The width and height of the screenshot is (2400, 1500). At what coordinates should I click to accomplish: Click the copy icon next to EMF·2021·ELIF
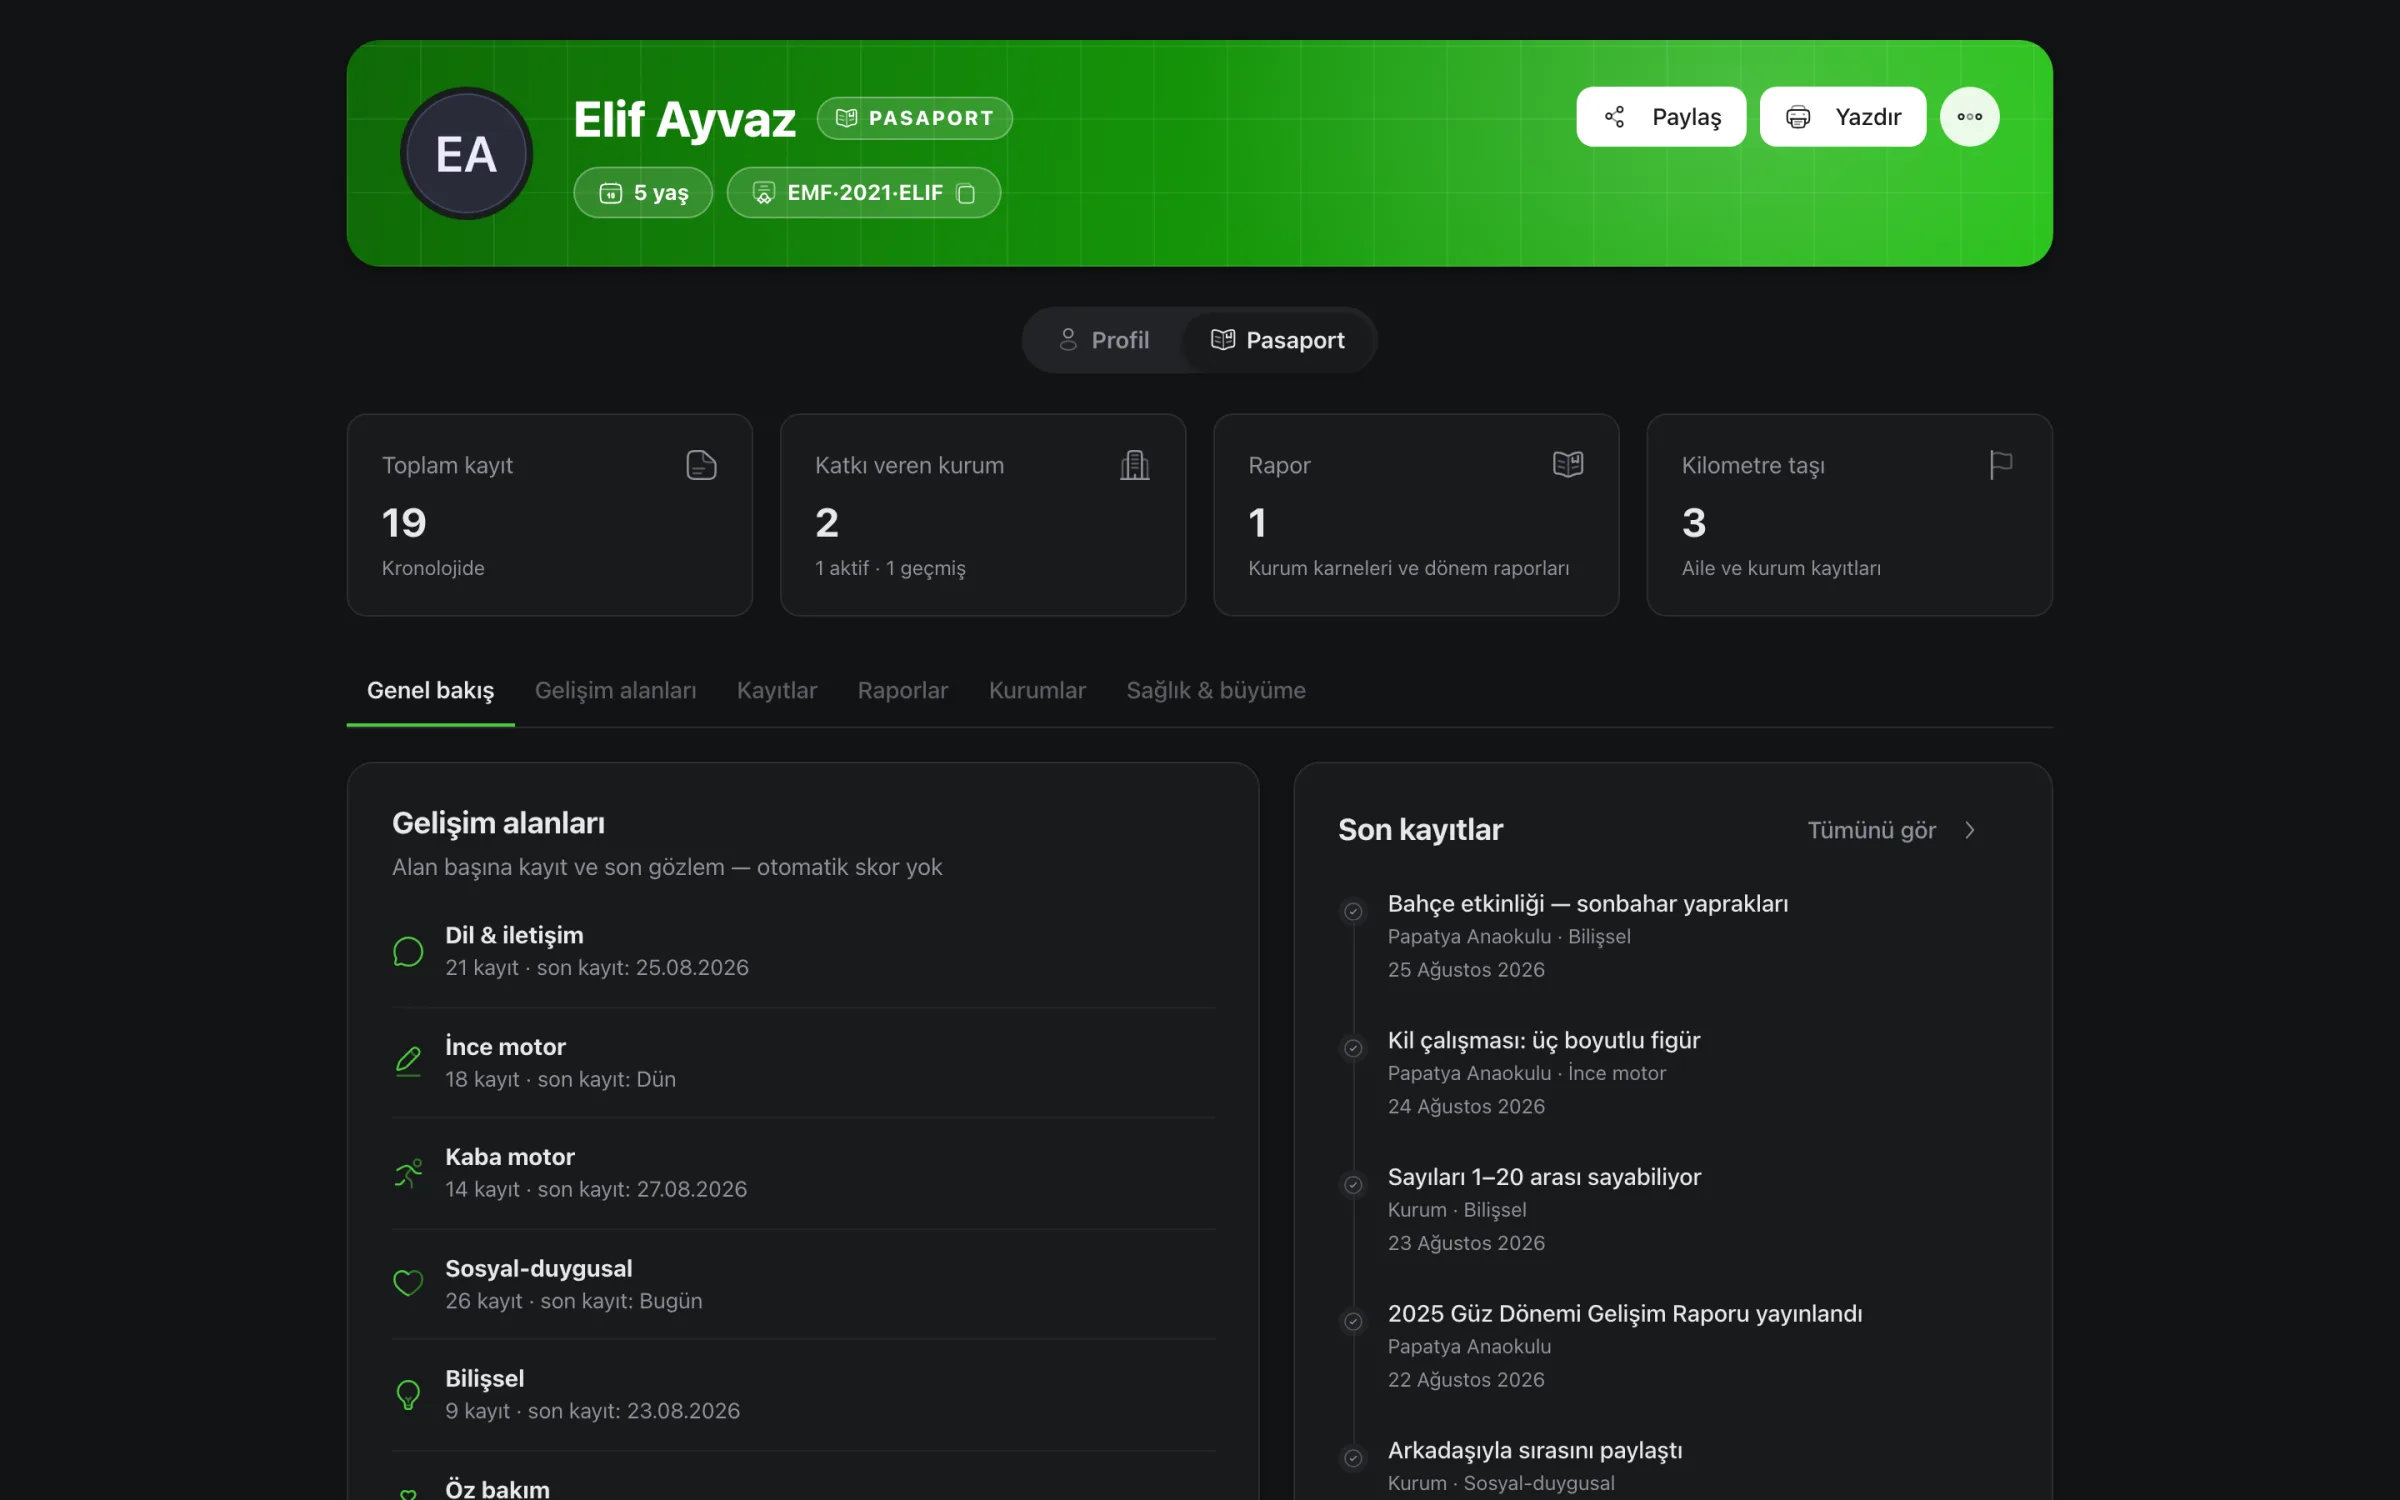pyautogui.click(x=966, y=193)
